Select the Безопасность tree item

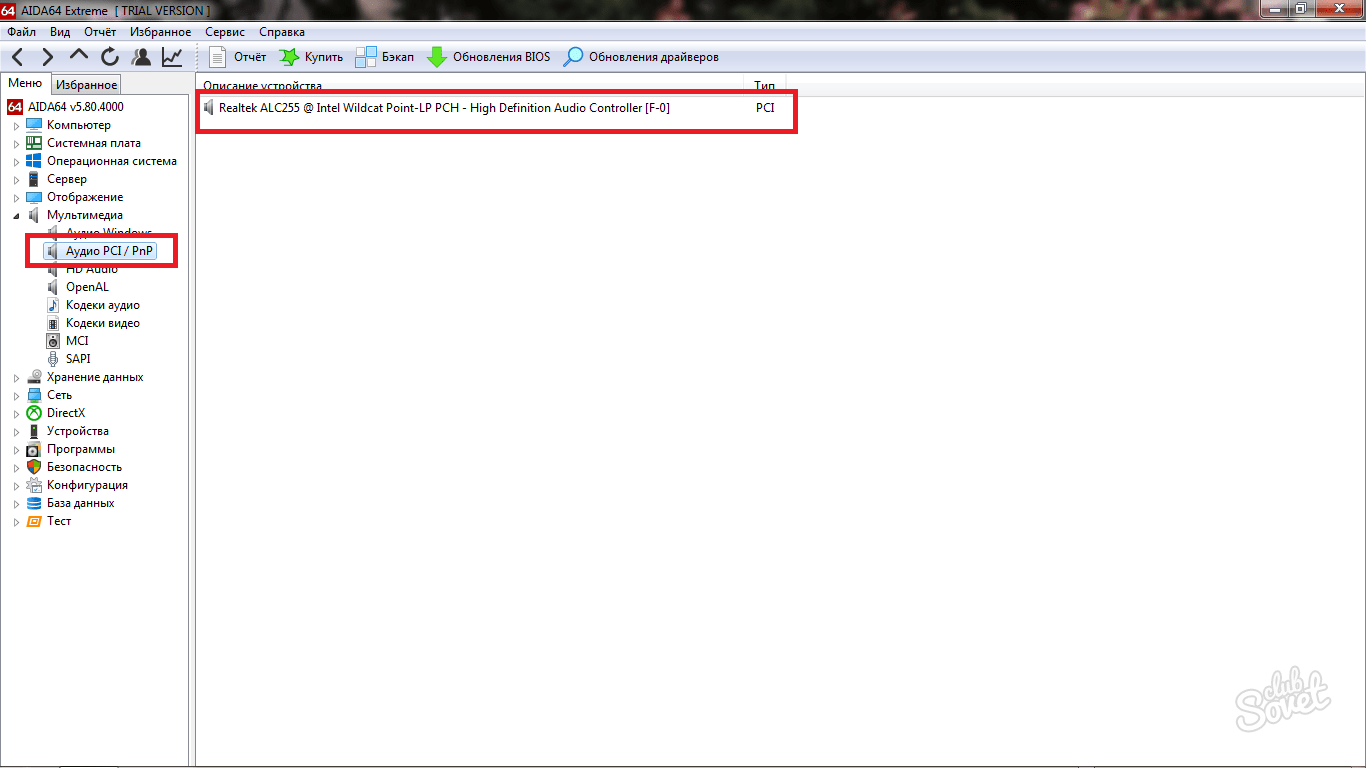[84, 467]
